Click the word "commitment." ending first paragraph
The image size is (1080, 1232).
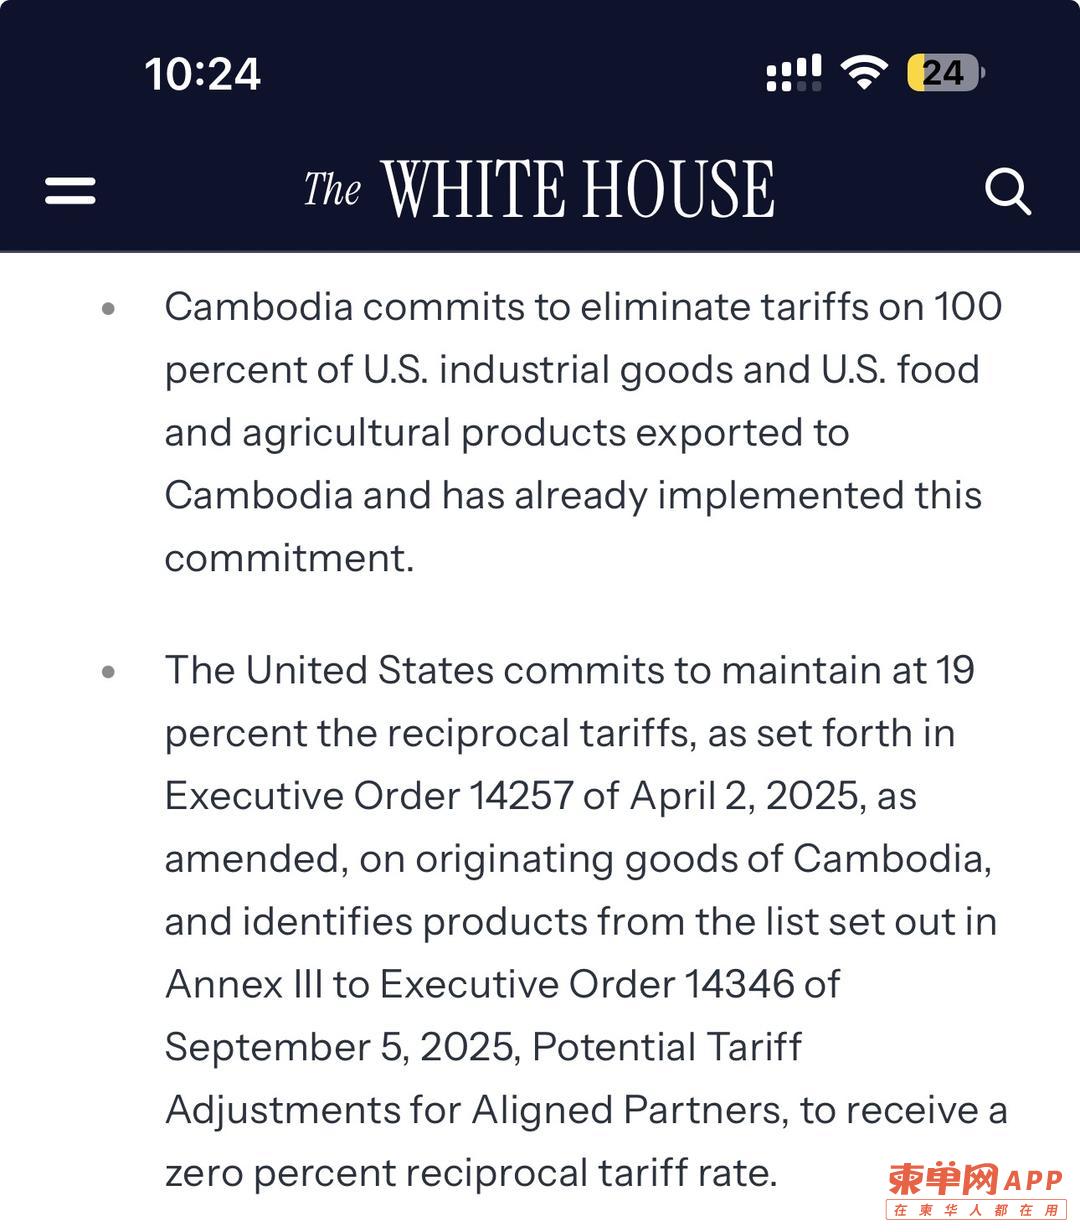tap(289, 558)
